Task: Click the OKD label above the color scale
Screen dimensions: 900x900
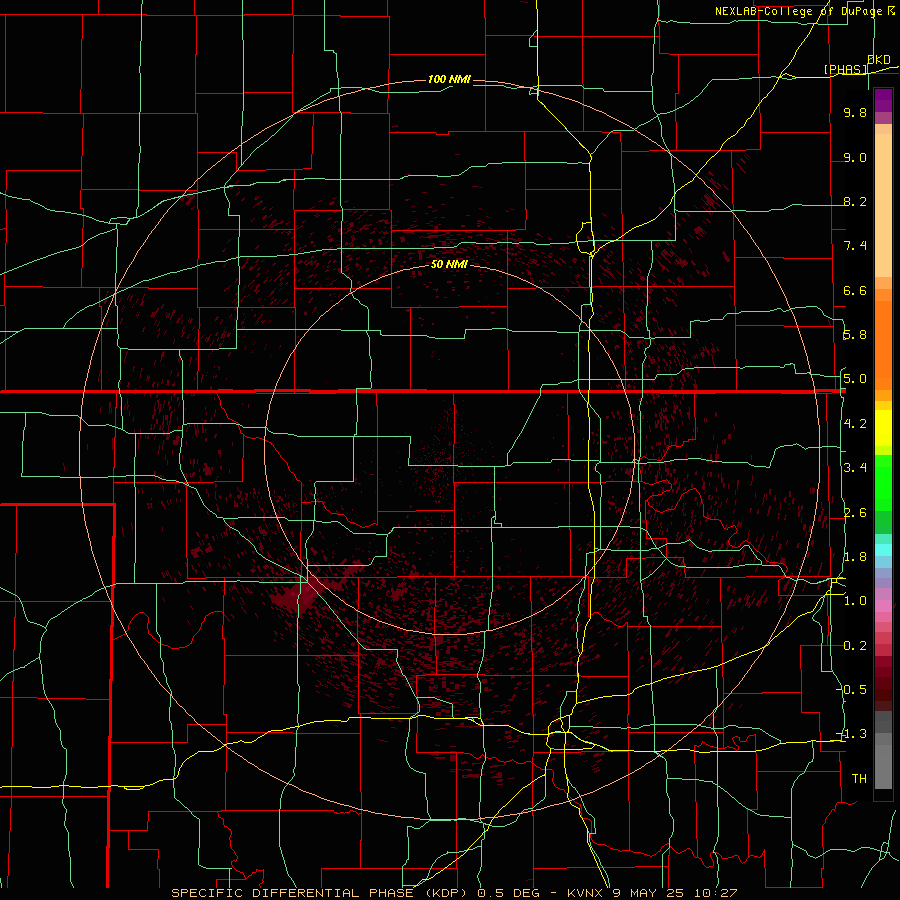Action: tap(879, 59)
